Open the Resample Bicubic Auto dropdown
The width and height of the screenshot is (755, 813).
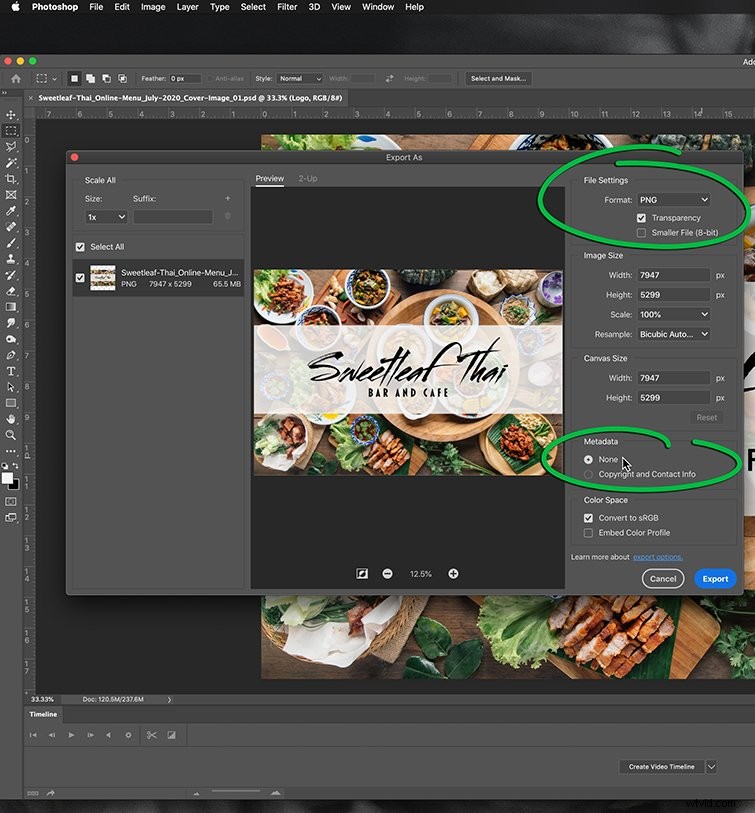point(673,334)
